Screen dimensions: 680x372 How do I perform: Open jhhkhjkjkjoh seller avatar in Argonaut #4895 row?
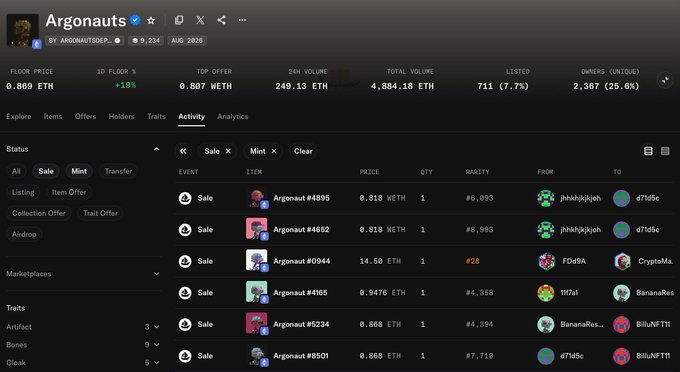tap(546, 198)
